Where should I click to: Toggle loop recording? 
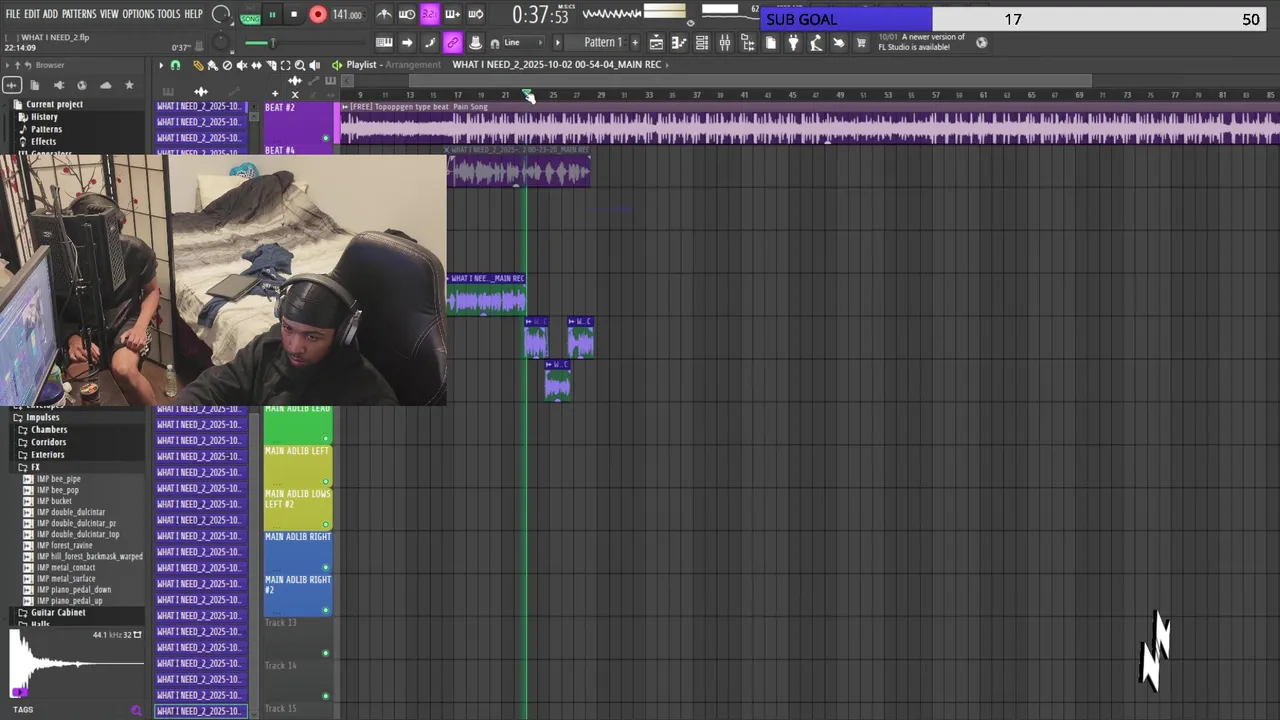pos(476,14)
